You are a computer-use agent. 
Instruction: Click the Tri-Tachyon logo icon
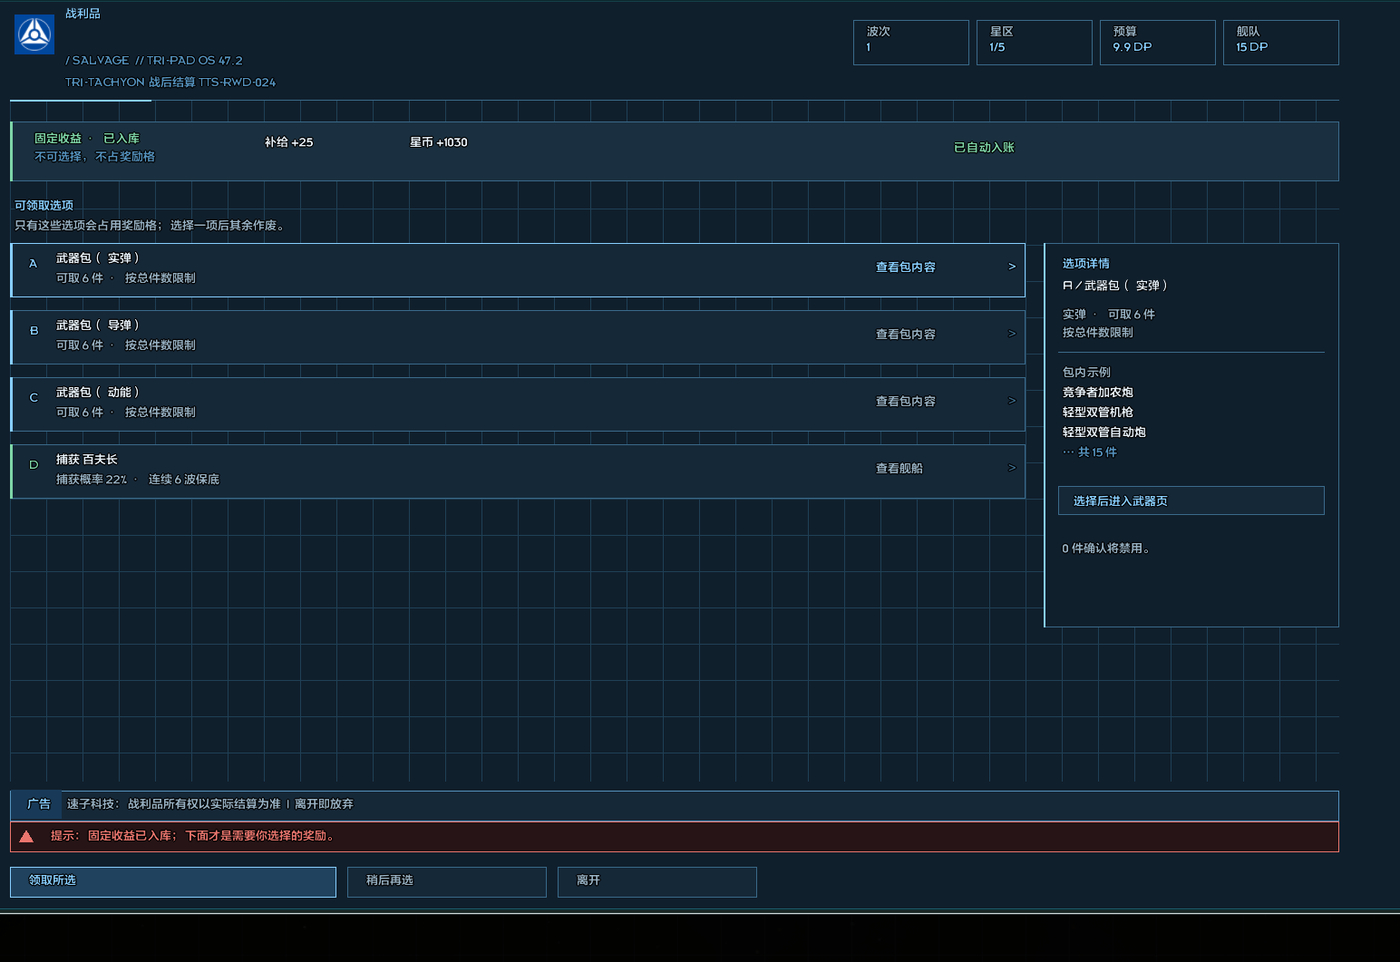click(34, 35)
